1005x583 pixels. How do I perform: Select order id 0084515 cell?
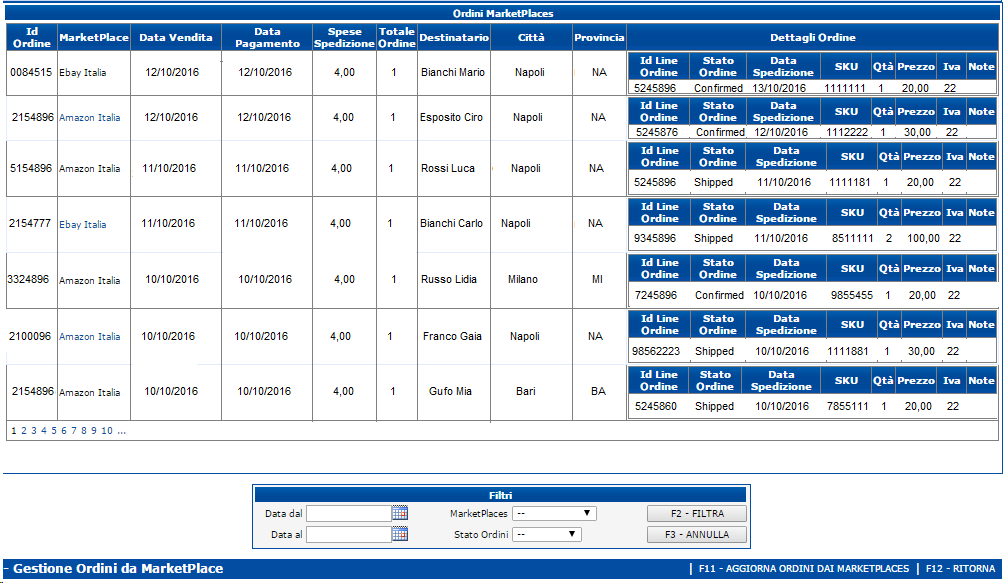coord(31,72)
